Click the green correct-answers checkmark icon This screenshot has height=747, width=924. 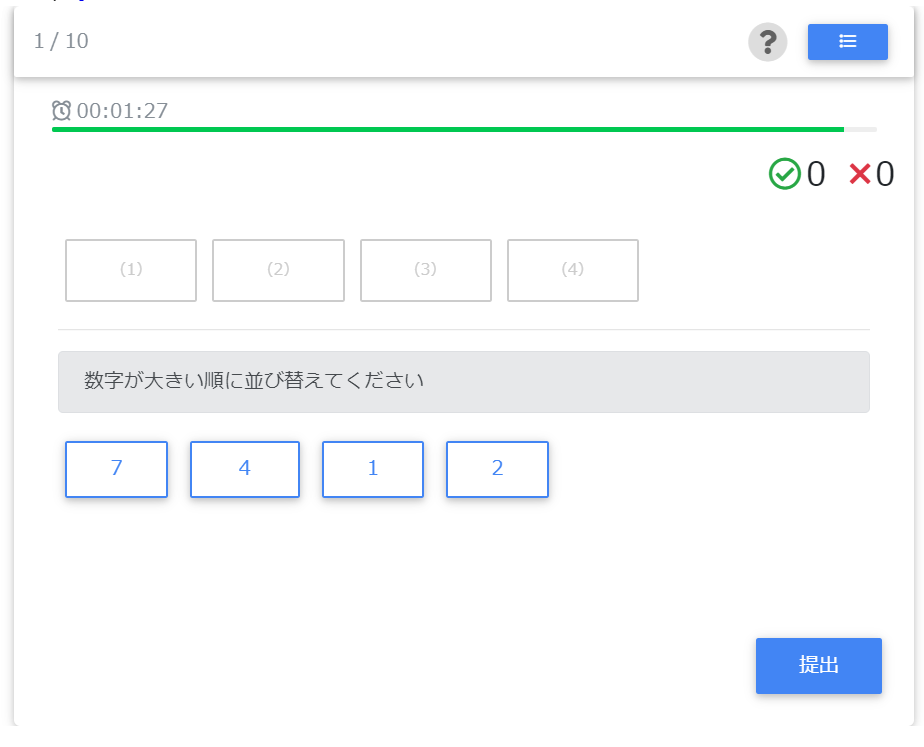pyautogui.click(x=784, y=174)
